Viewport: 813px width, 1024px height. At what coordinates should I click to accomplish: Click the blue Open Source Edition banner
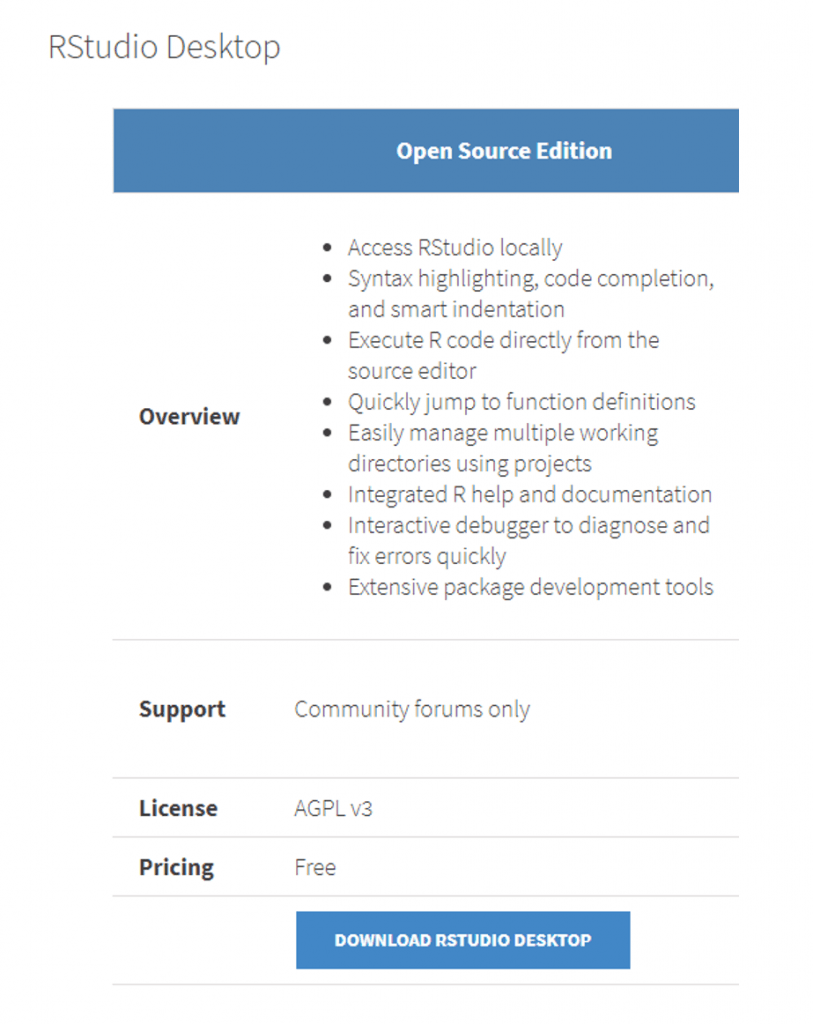coord(425,150)
